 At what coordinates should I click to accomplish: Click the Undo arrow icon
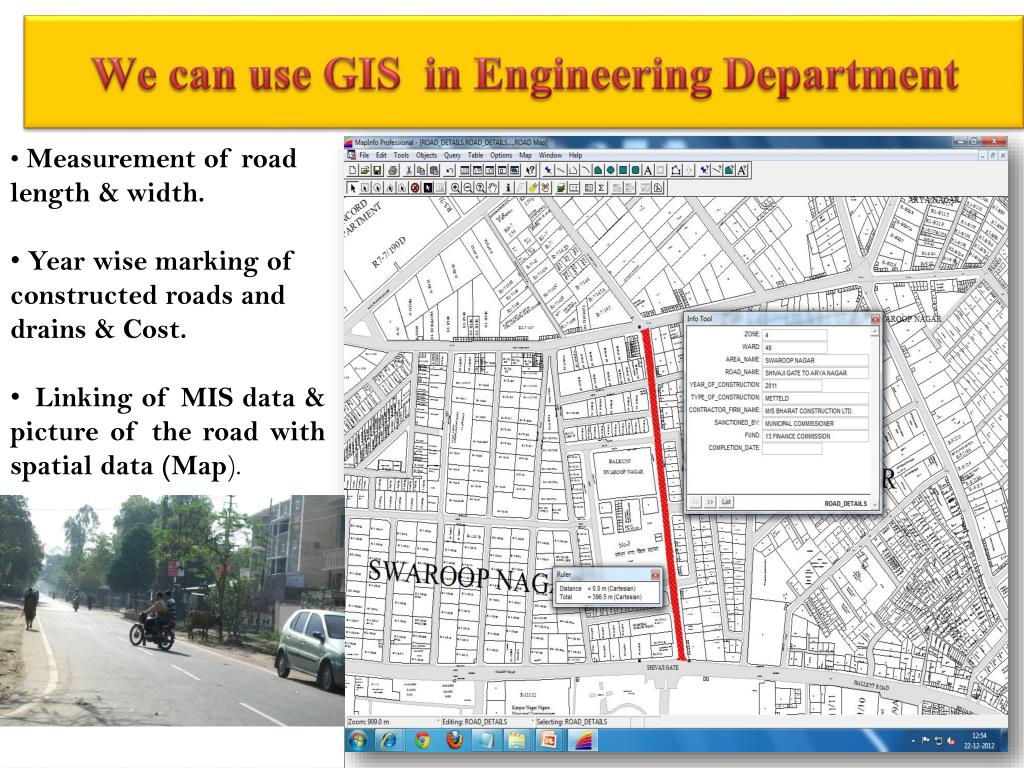coord(449,170)
